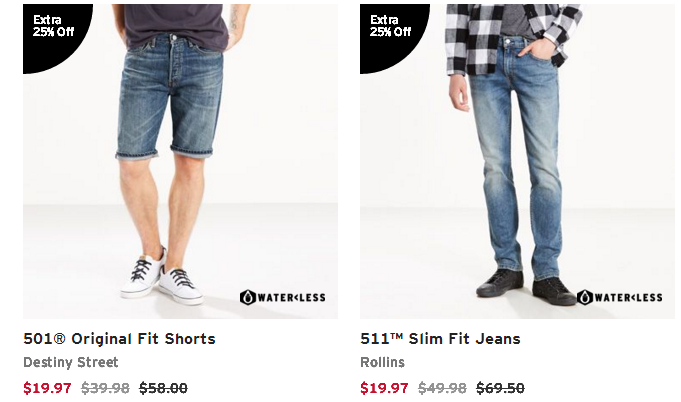Click the crossed-out $39.98 price
This screenshot has height=402, width=681.
click(x=106, y=388)
